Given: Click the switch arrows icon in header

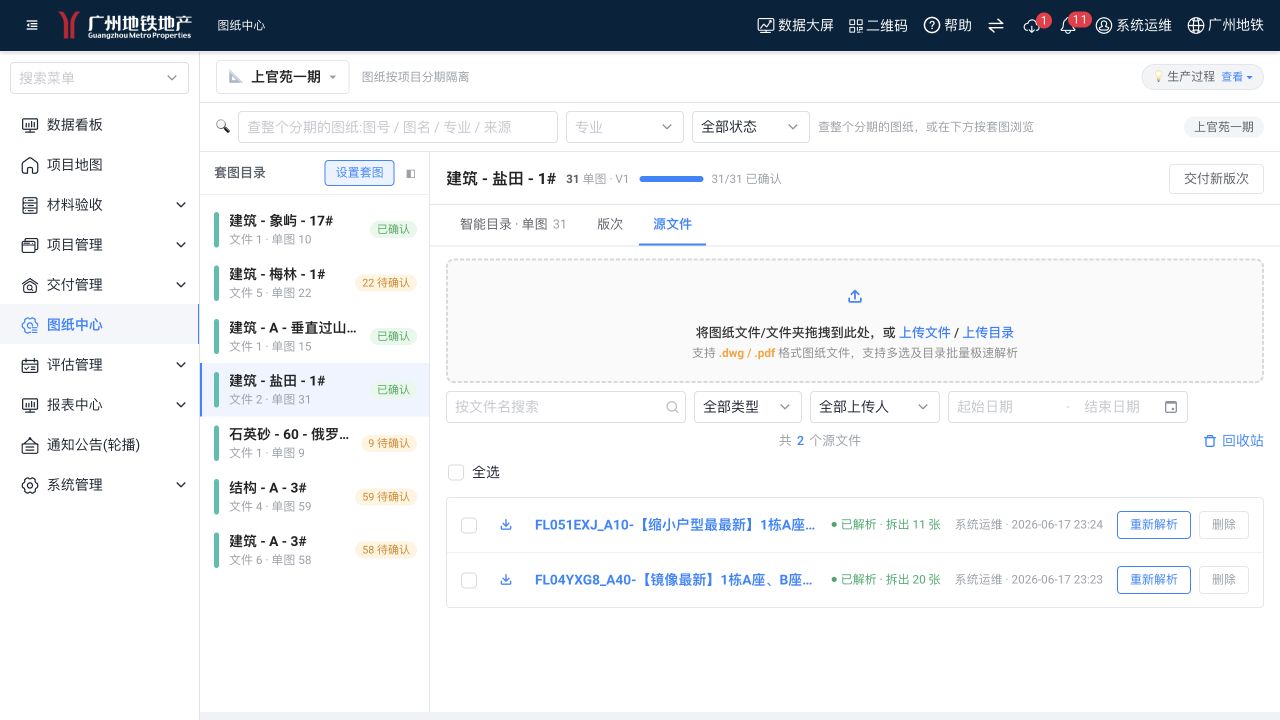Looking at the screenshot, I should point(996,25).
